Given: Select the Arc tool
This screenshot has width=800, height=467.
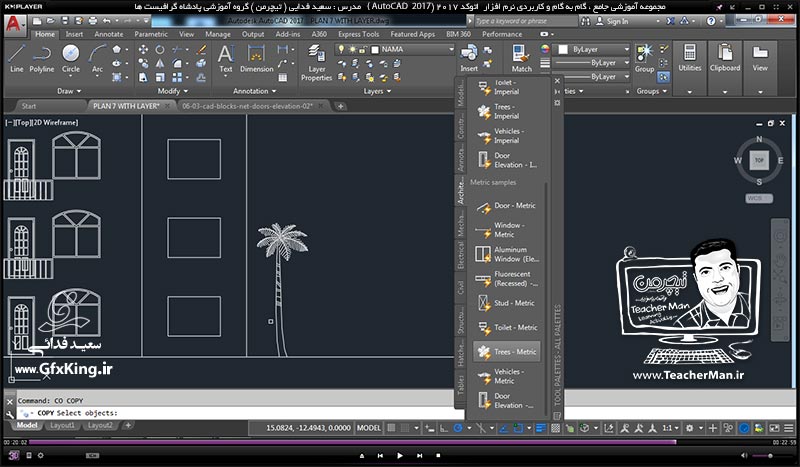Looking at the screenshot, I should (97, 59).
